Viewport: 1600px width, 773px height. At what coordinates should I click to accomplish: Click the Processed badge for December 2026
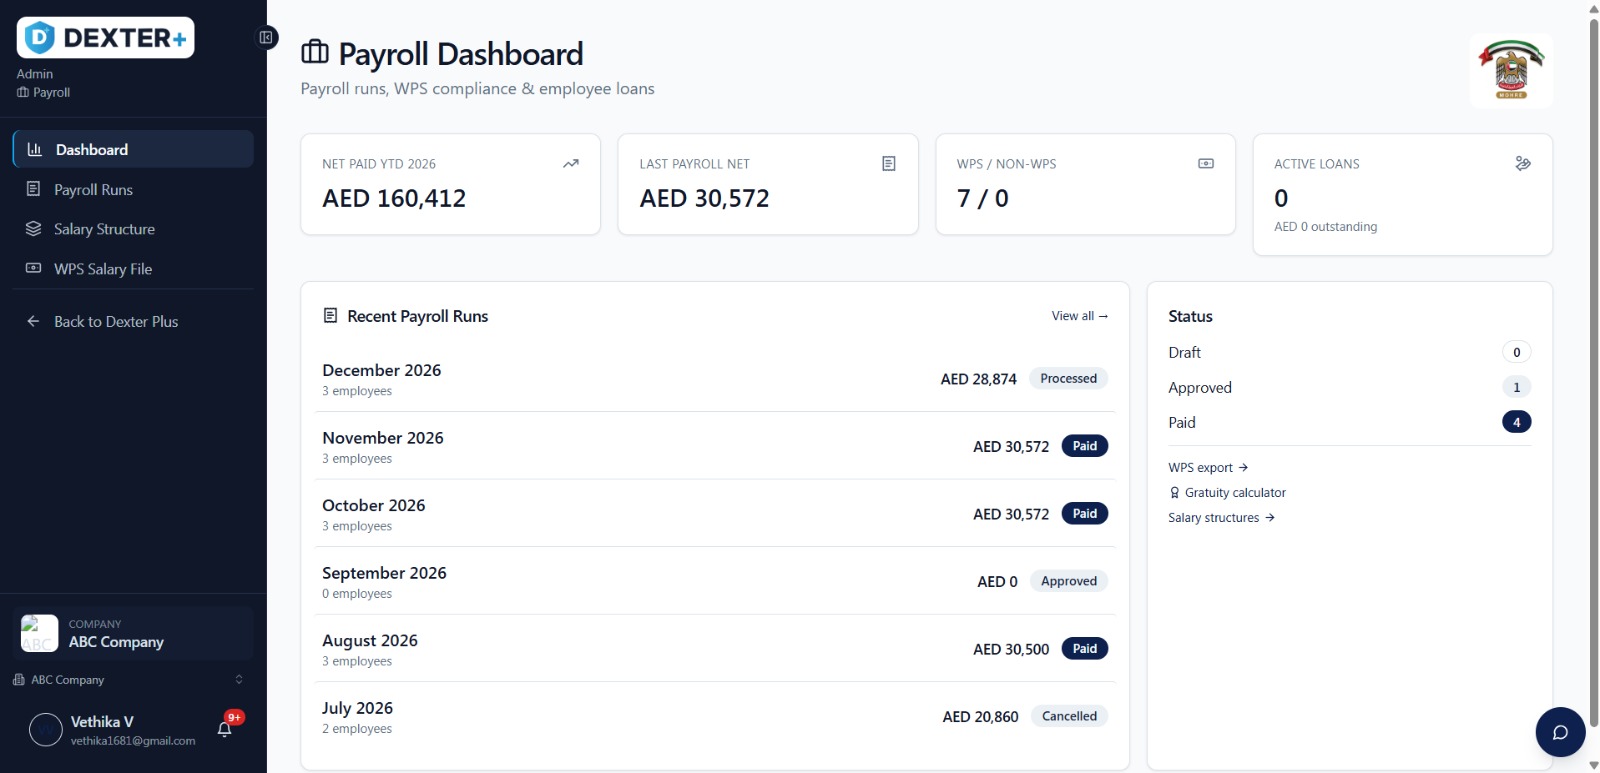pos(1068,379)
